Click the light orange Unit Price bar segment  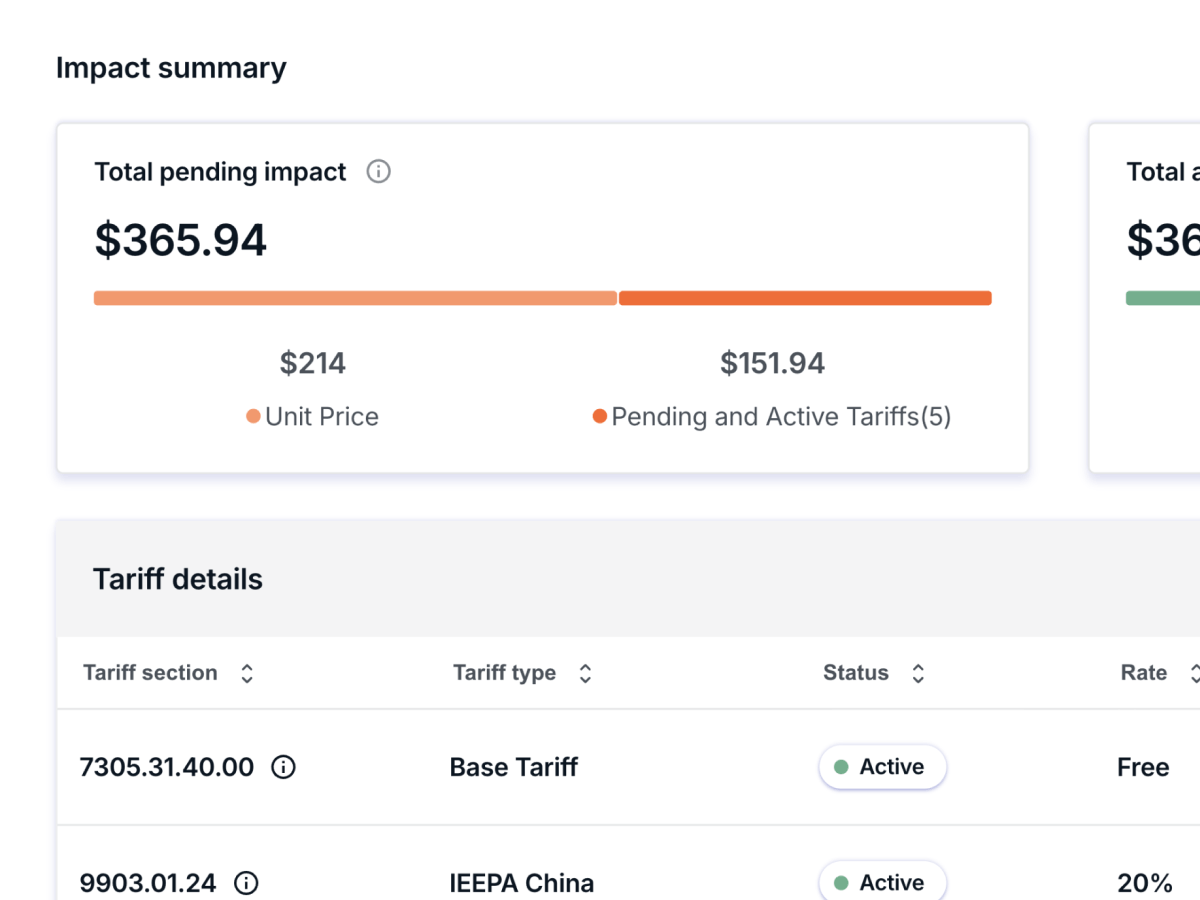(x=355, y=298)
